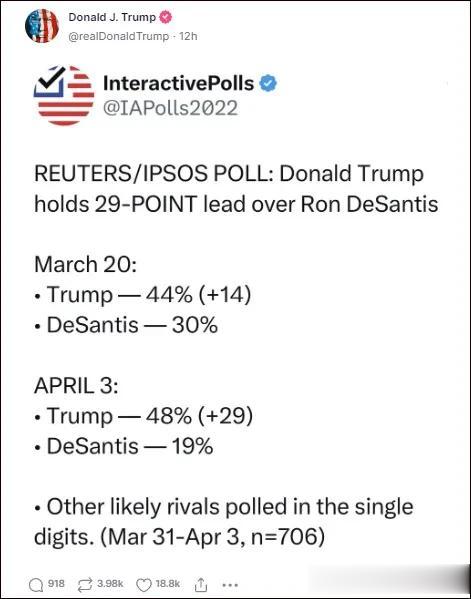Open the @realDonaldTrump handle link

(118, 36)
